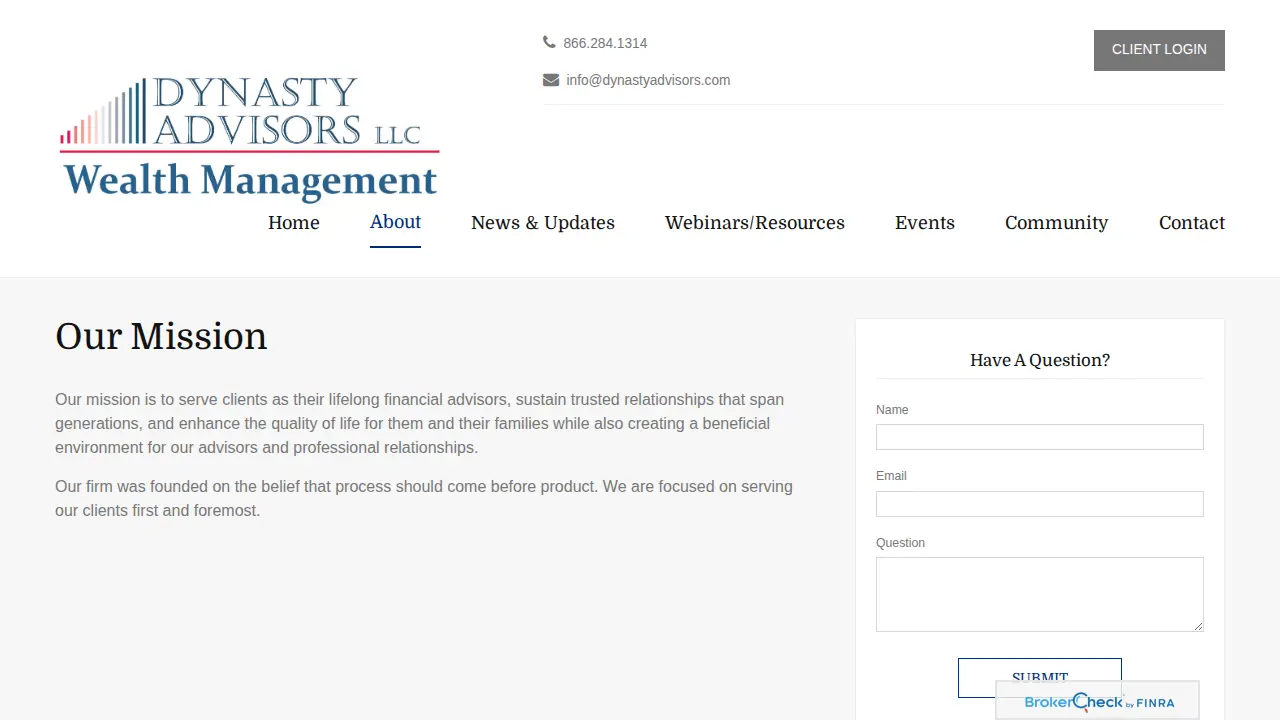
Task: Call the phone number 866.284.1314
Action: pyautogui.click(x=605, y=43)
